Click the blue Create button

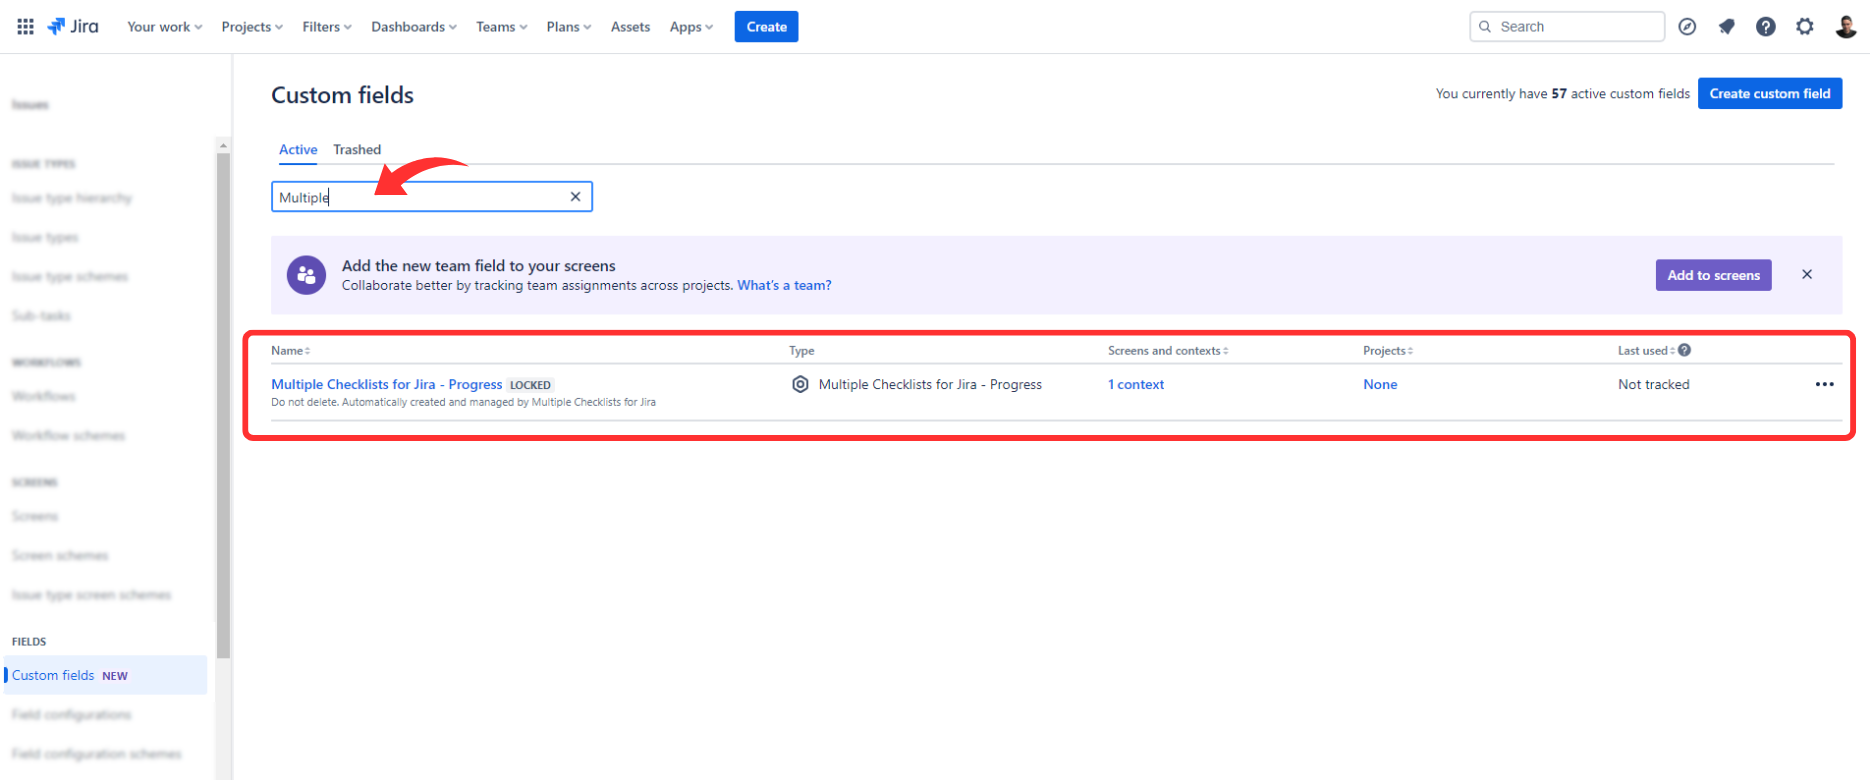click(x=766, y=27)
